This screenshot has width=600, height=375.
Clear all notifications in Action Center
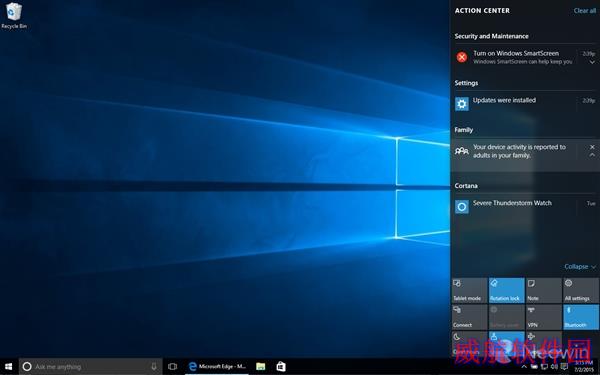click(585, 11)
